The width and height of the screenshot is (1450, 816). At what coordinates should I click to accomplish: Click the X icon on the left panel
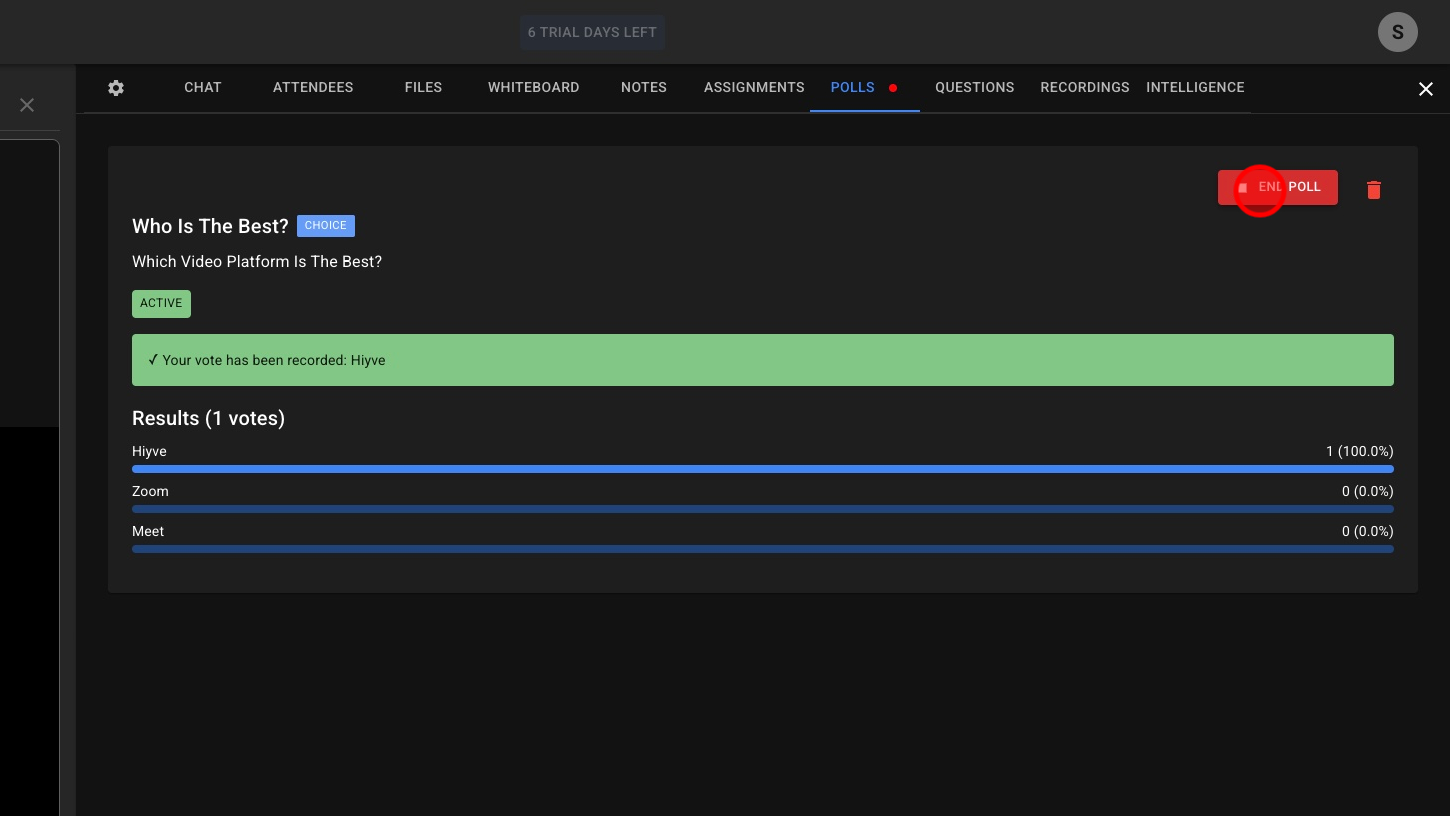[x=27, y=105]
